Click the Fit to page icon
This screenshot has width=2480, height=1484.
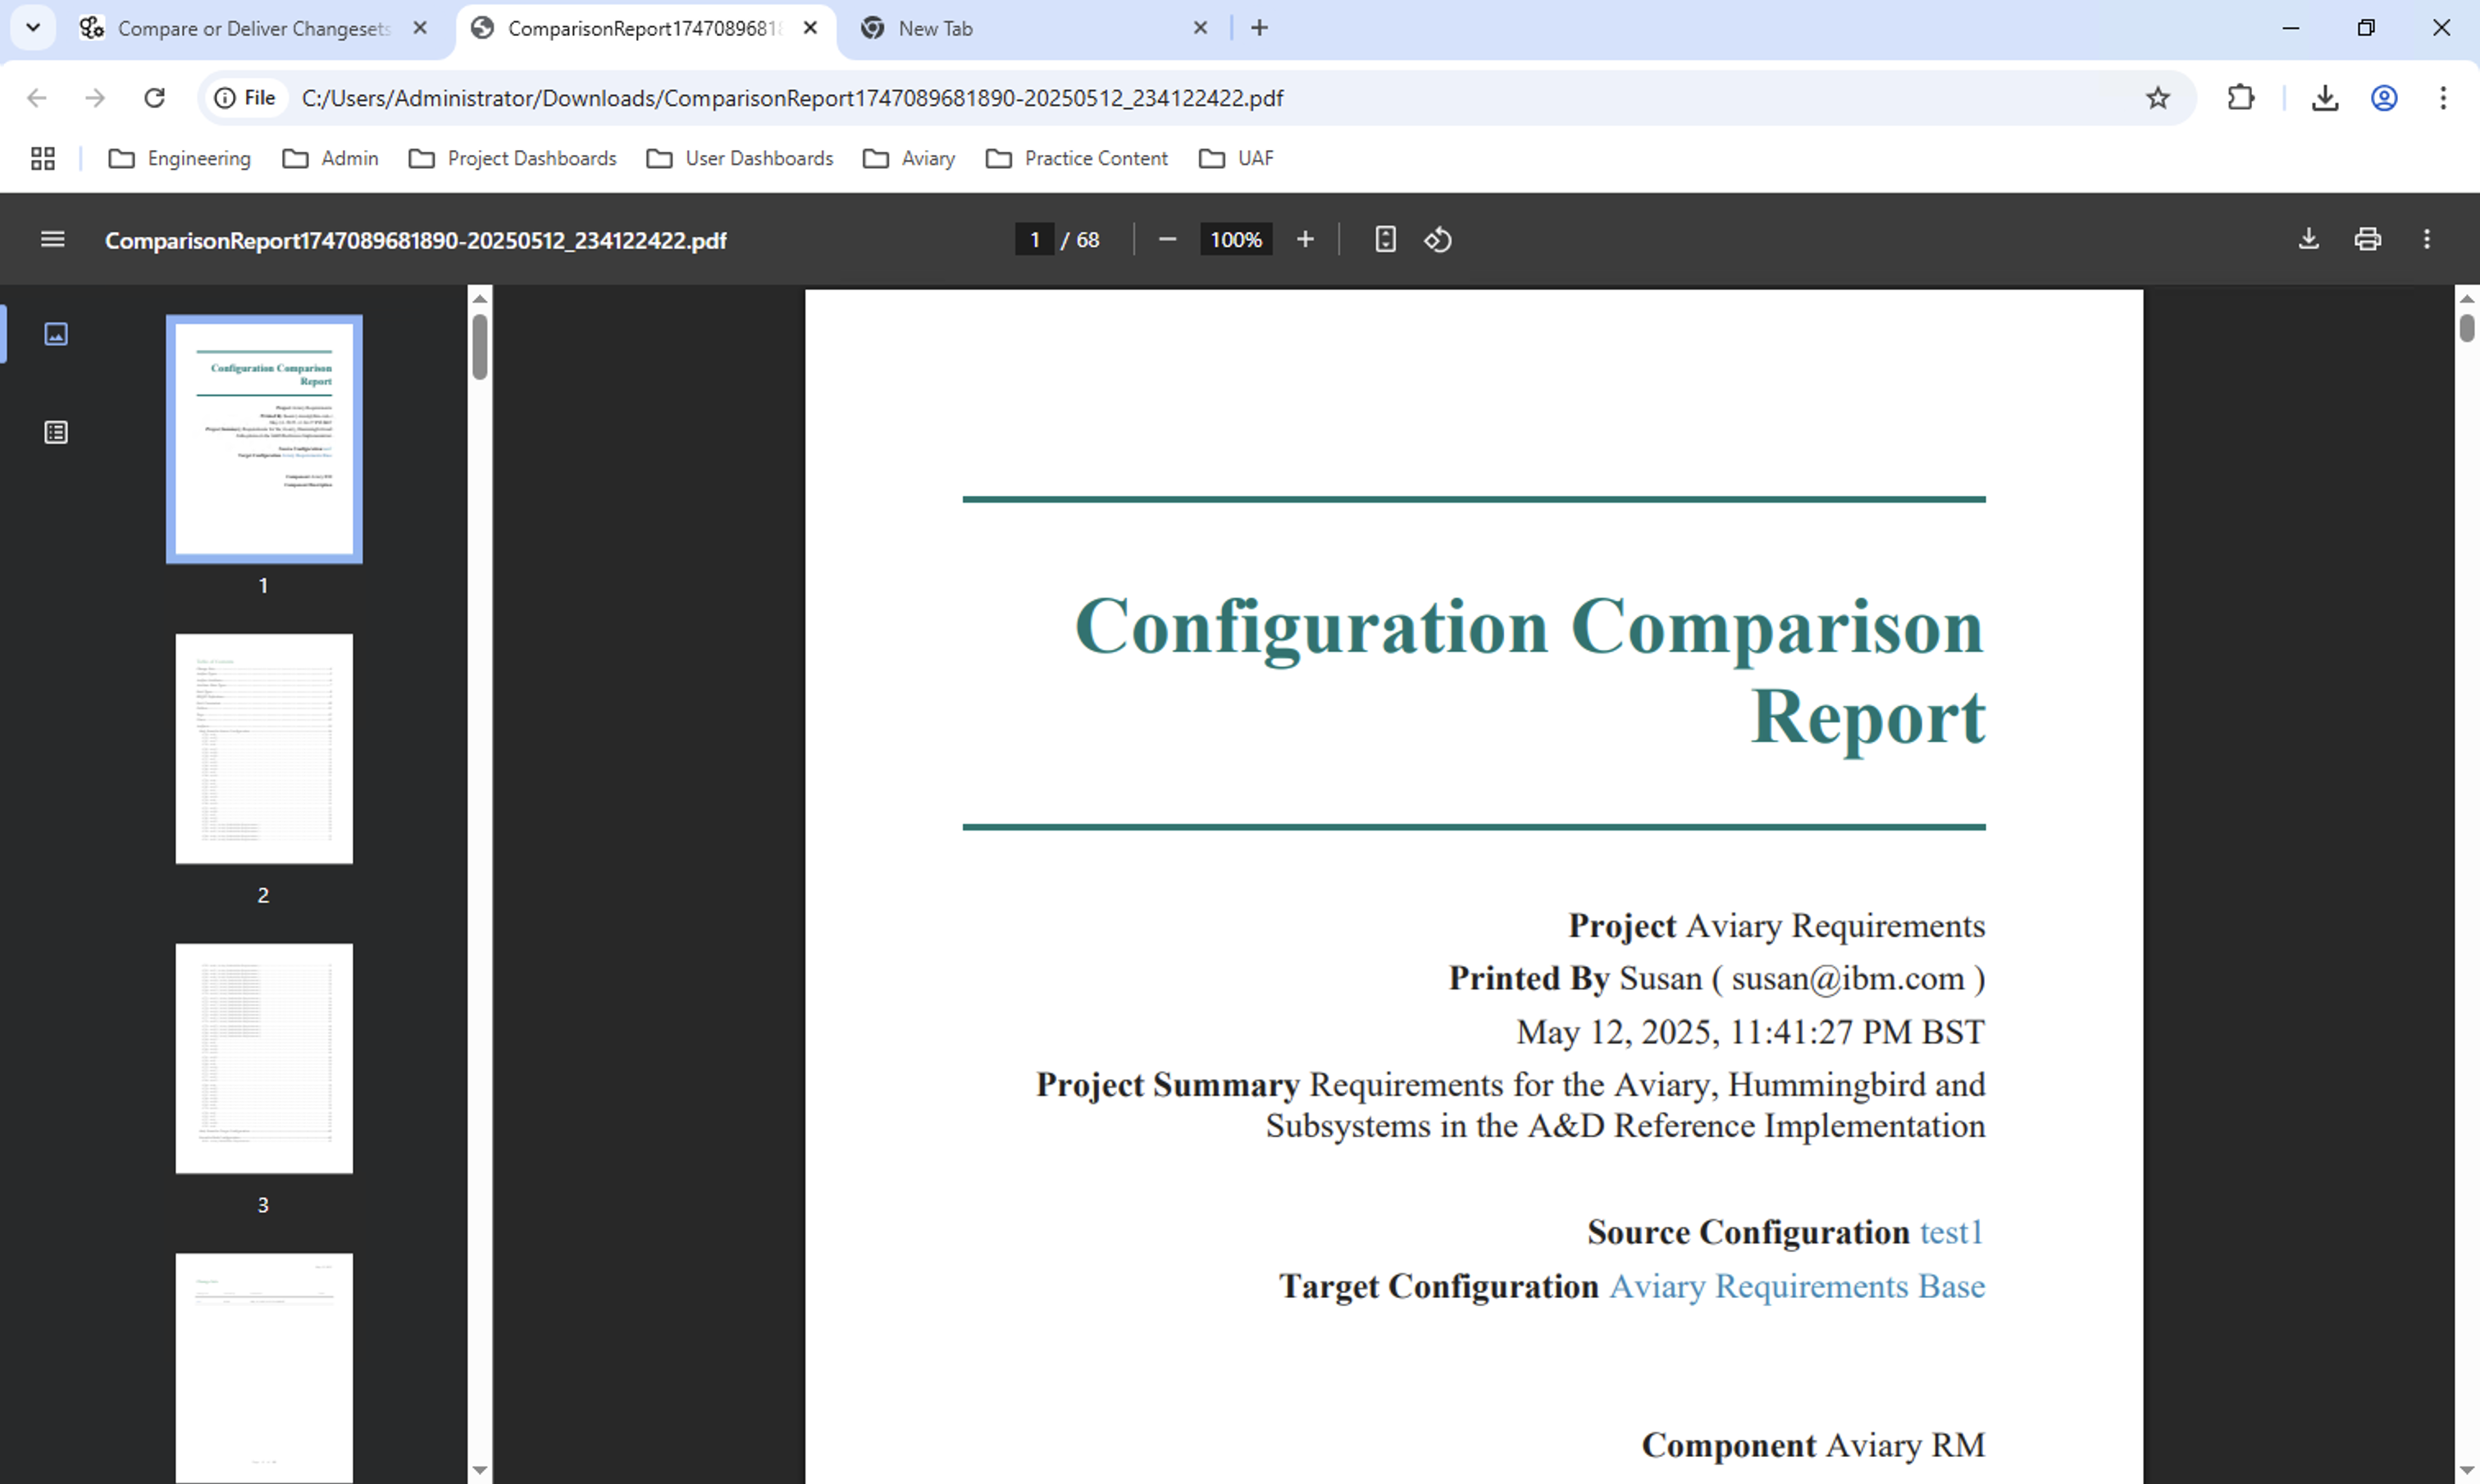click(x=1385, y=239)
